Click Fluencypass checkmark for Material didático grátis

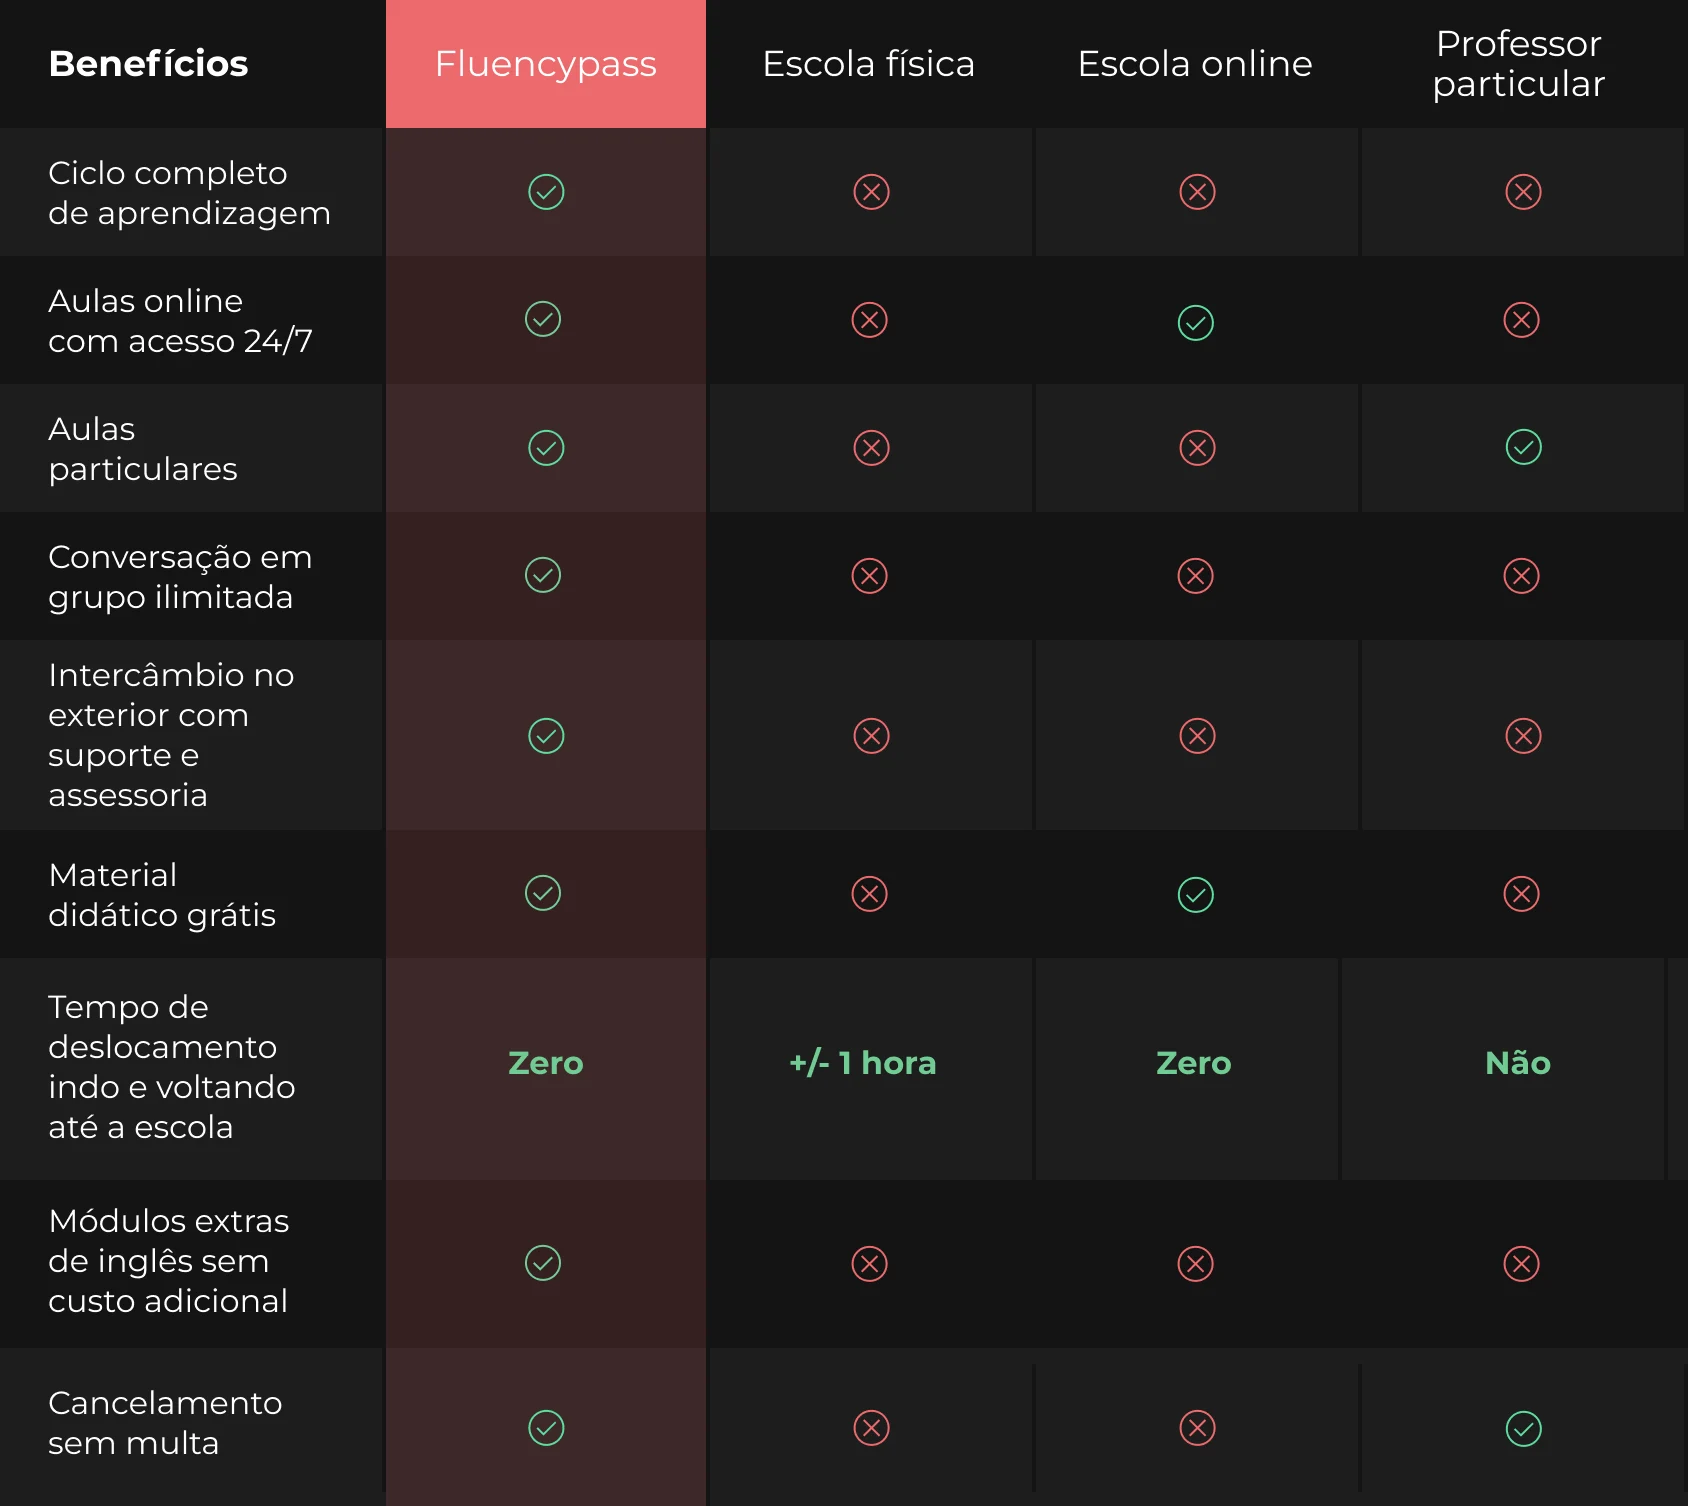[543, 893]
